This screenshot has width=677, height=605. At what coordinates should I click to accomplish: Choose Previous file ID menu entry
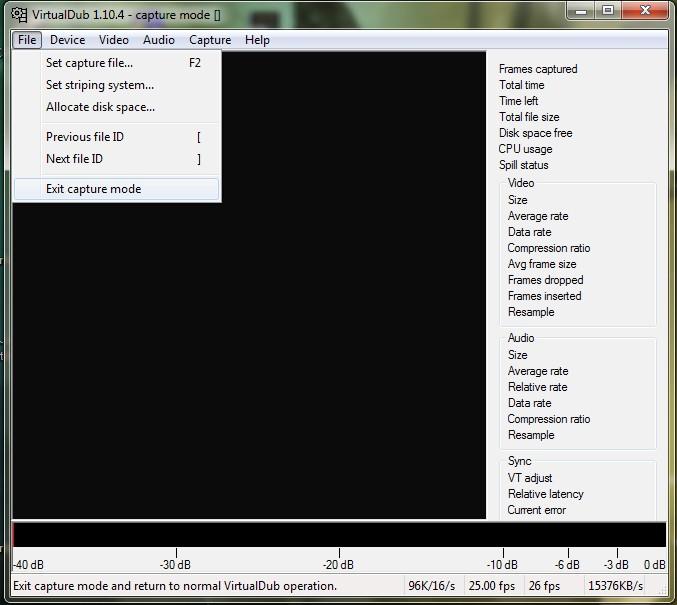[117, 137]
